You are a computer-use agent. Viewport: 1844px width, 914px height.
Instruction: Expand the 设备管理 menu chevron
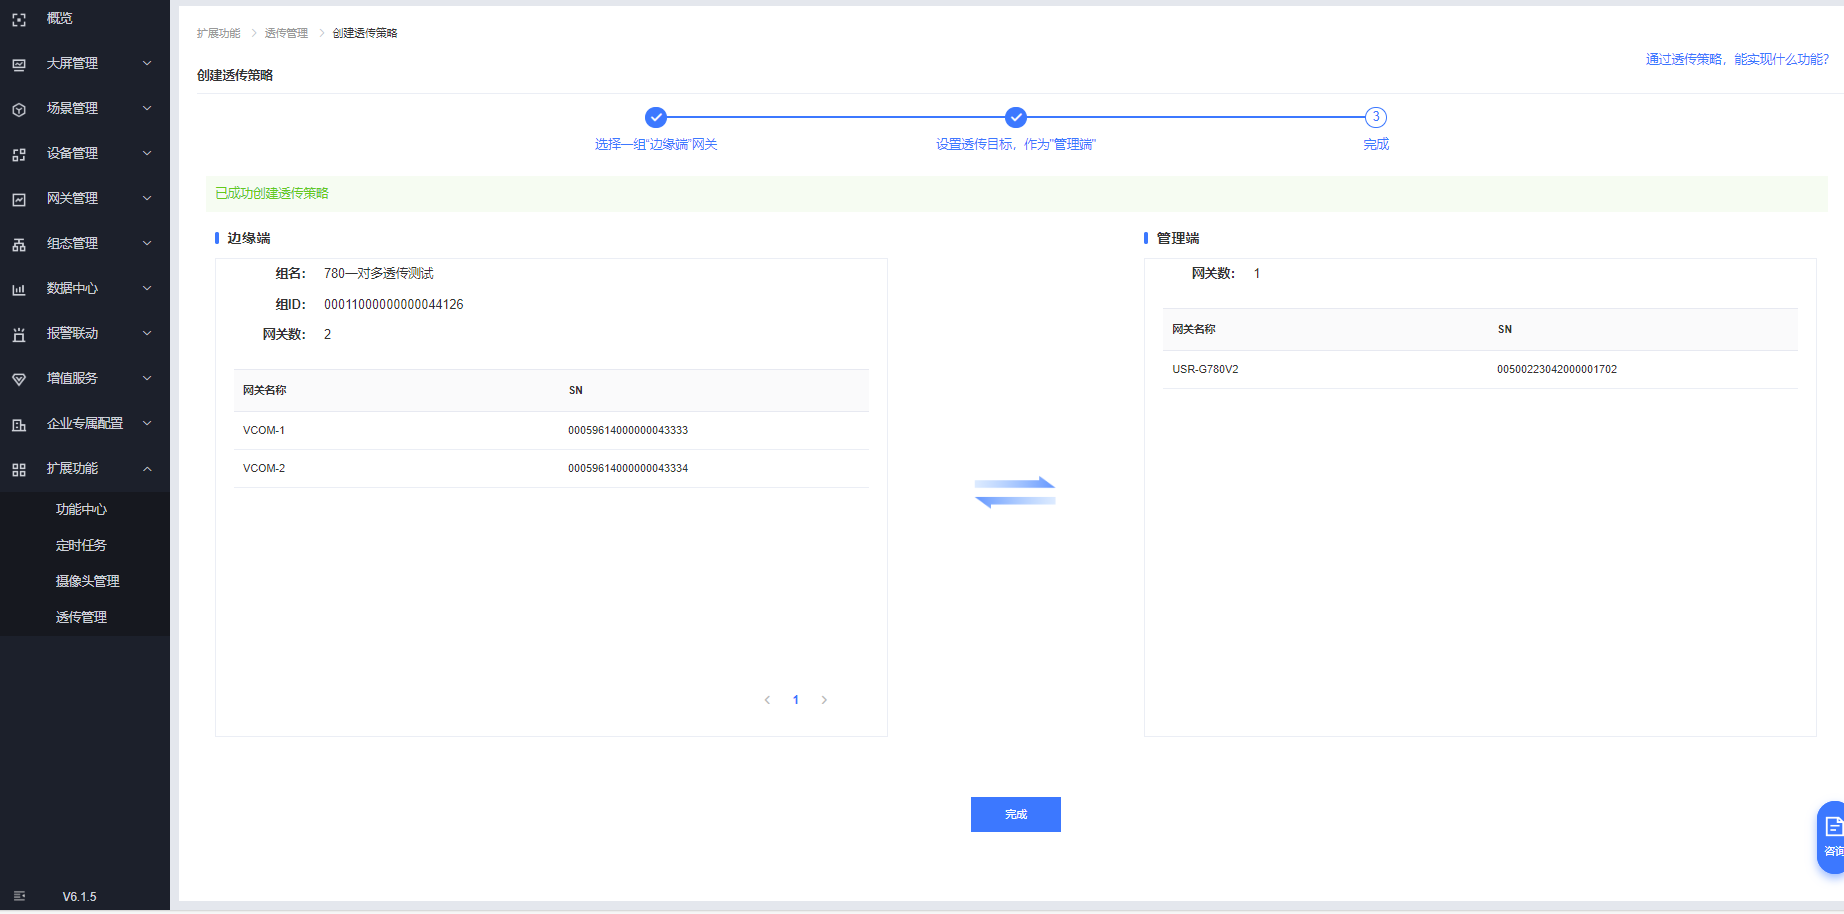pos(147,153)
